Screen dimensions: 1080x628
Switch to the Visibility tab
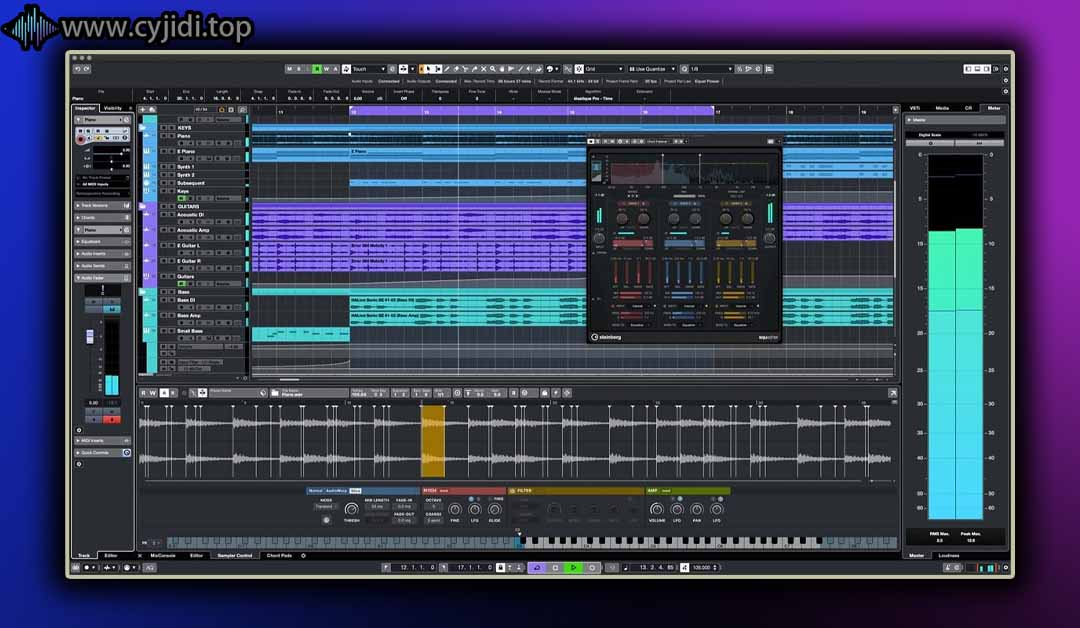coord(113,108)
